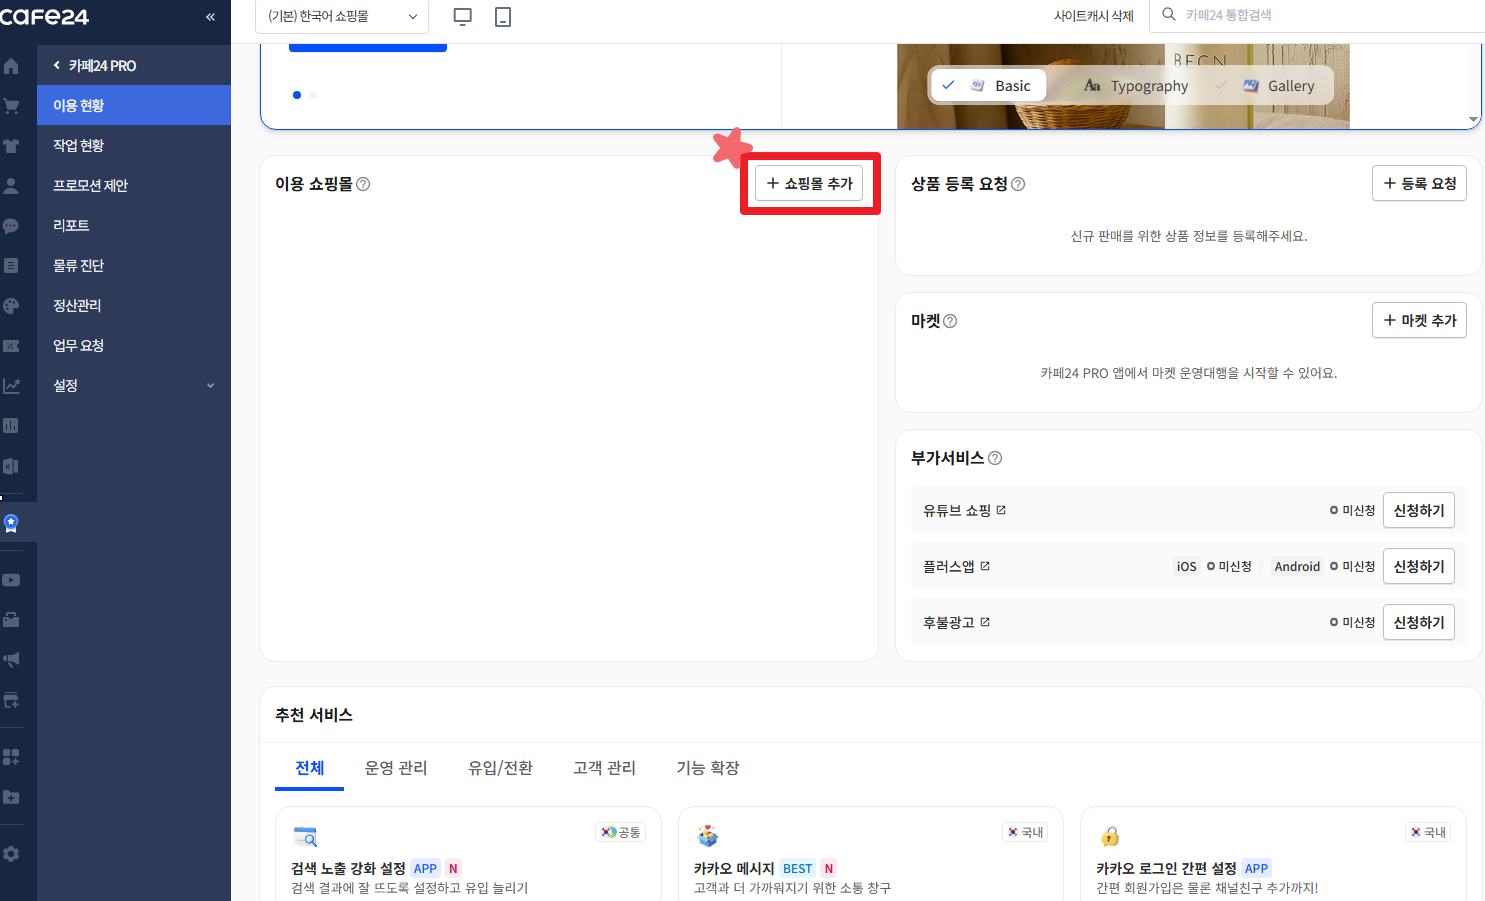Open the 카카오 메시지 service card
Screen dimensions: 1485x901
click(870, 855)
